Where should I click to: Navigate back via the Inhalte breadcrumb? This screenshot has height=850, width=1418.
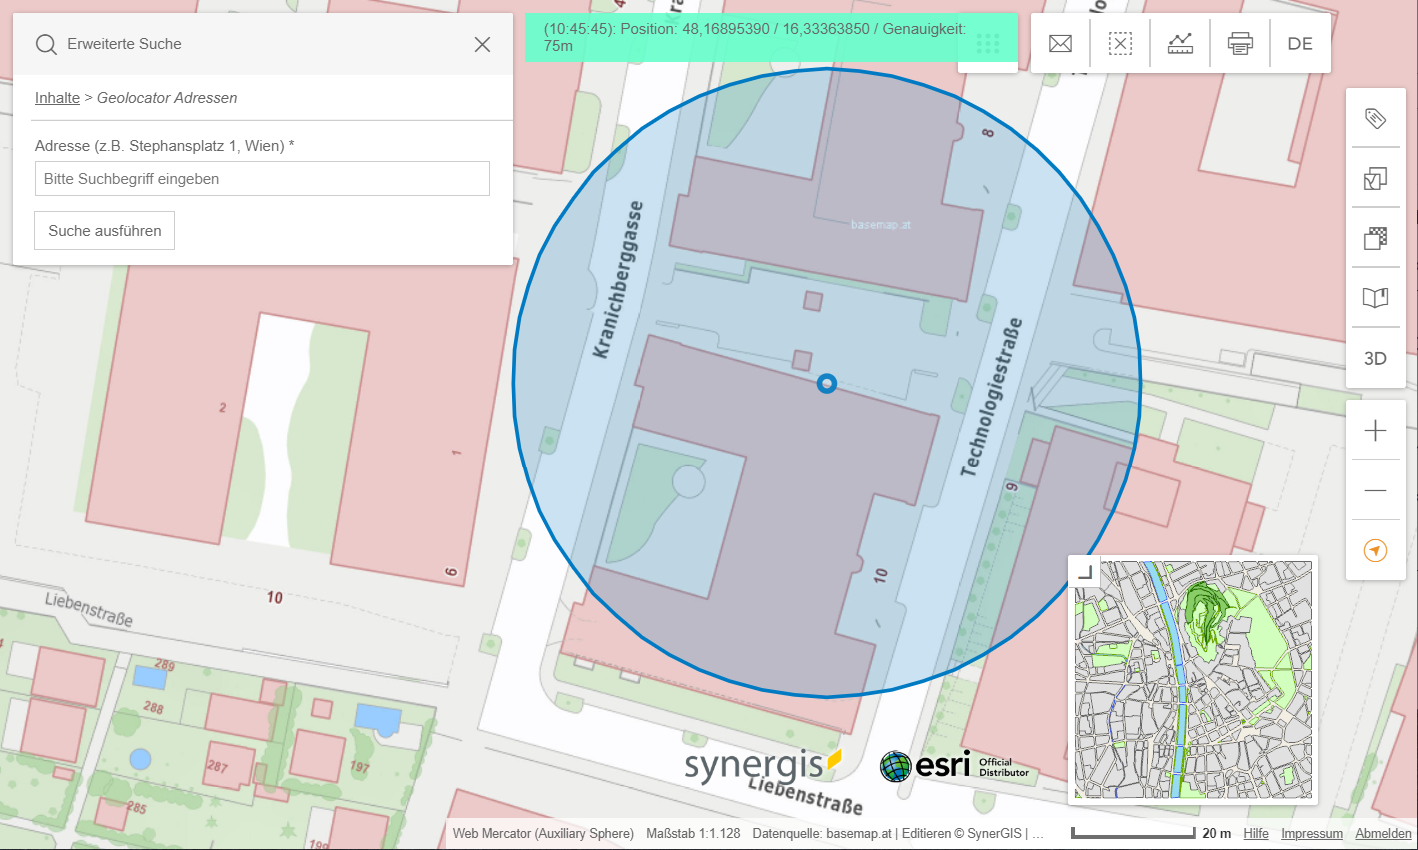pyautogui.click(x=57, y=97)
